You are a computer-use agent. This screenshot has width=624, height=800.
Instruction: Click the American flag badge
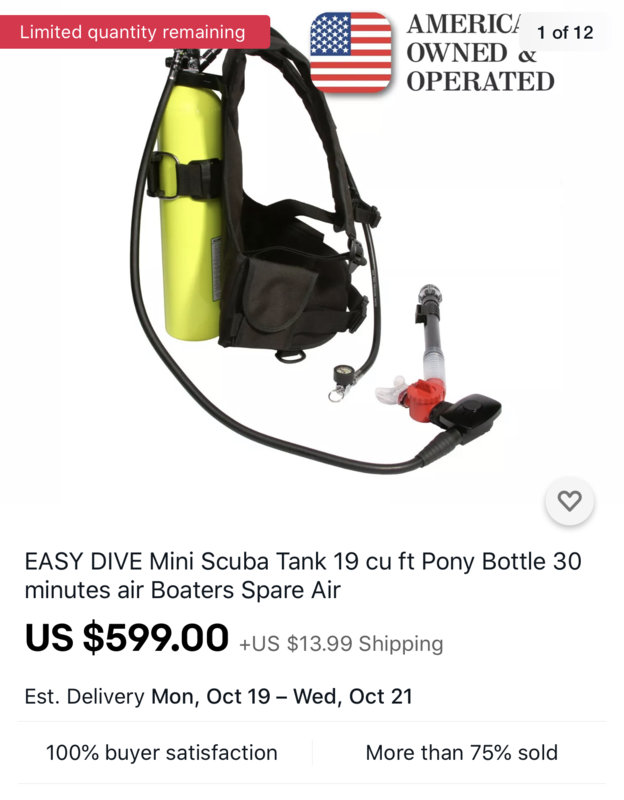[351, 53]
